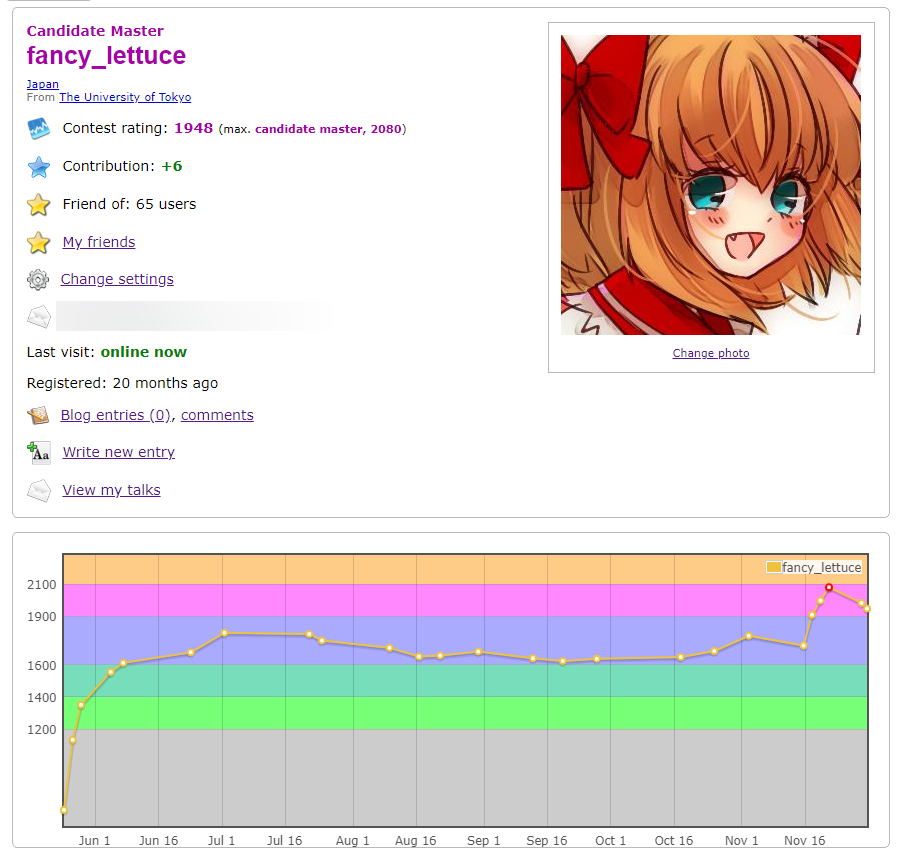Click the blog notebook icon
The image size is (901, 862).
coord(38,415)
